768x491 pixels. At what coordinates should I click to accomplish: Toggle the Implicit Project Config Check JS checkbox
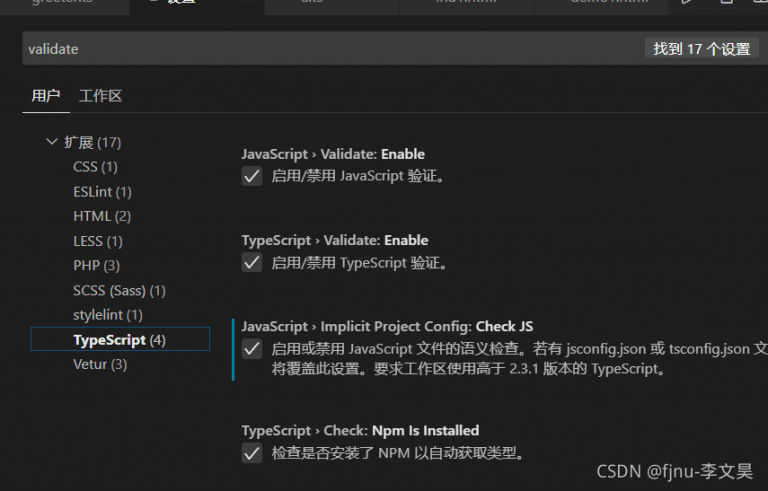(x=252, y=349)
